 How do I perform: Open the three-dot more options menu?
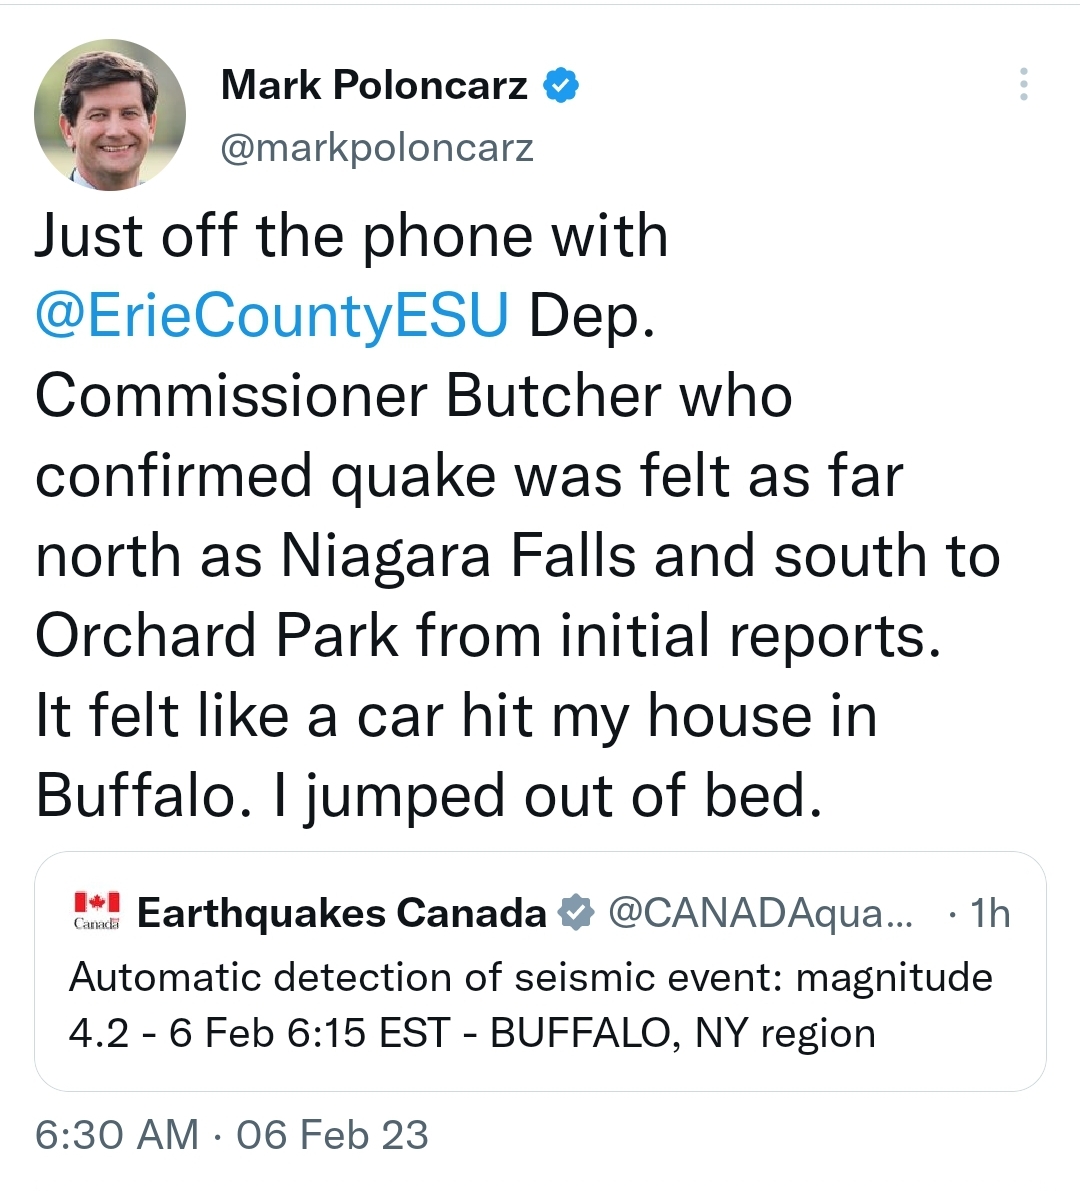pyautogui.click(x=1023, y=85)
